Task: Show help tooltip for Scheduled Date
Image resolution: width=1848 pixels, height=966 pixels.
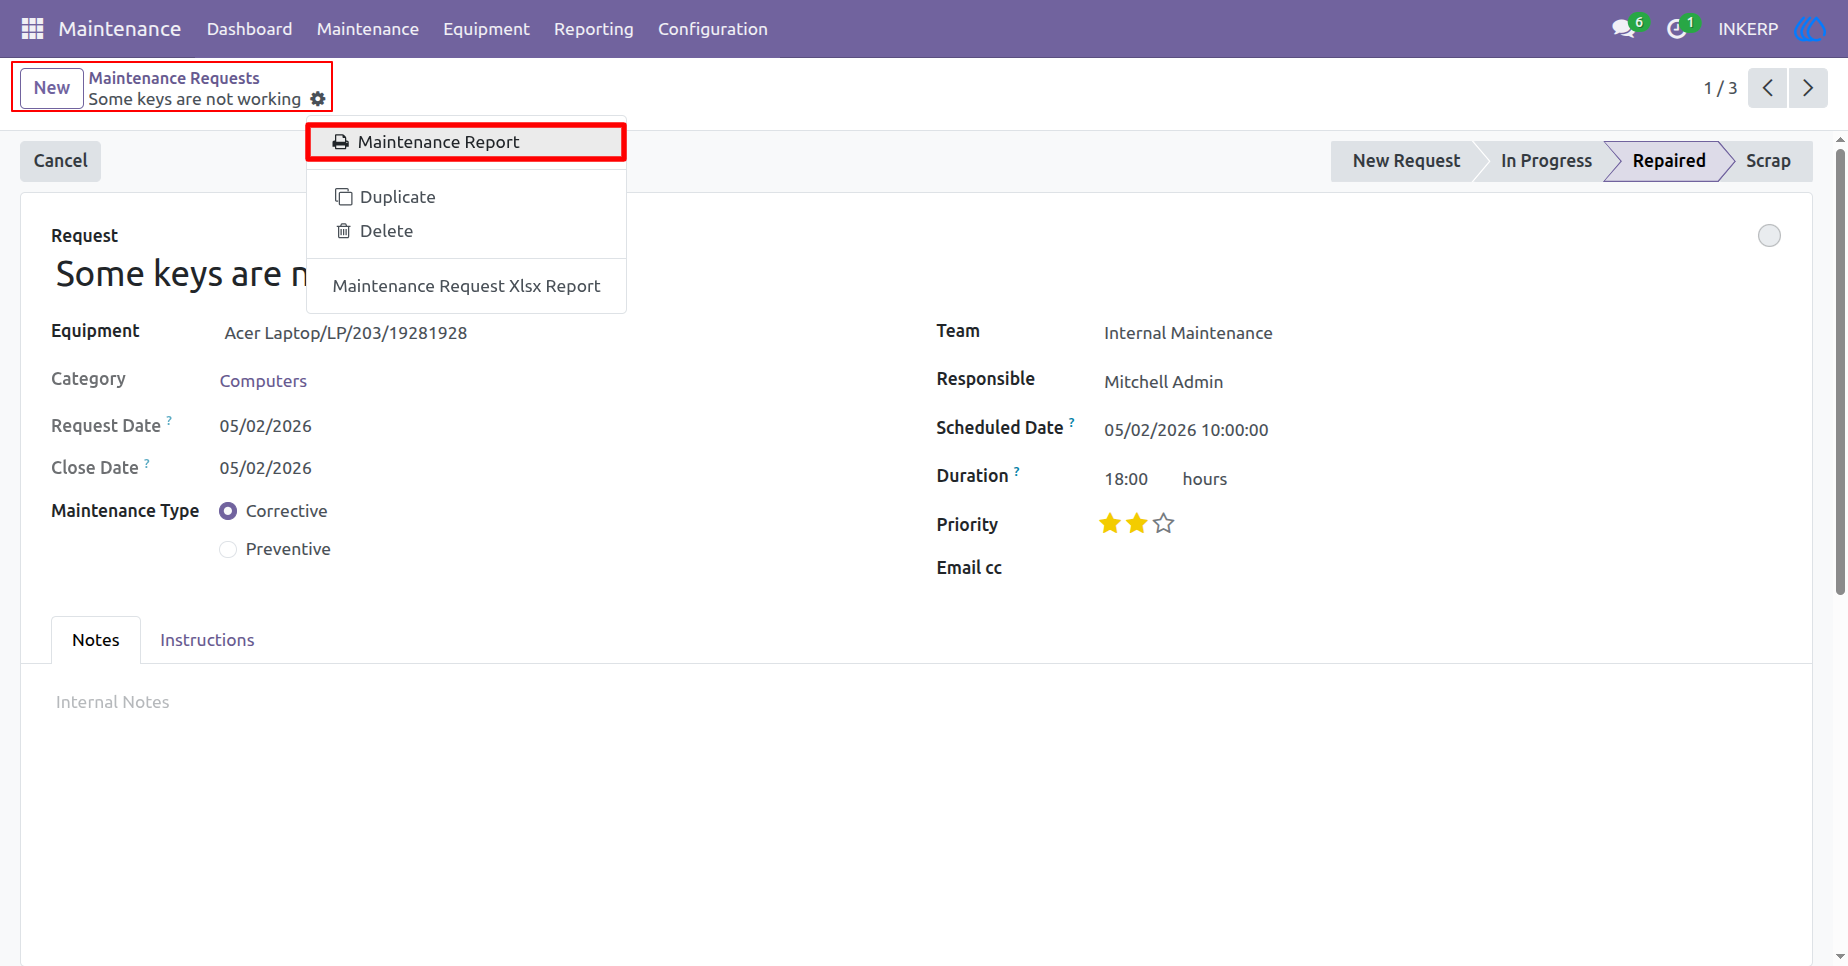Action: click(x=1072, y=423)
